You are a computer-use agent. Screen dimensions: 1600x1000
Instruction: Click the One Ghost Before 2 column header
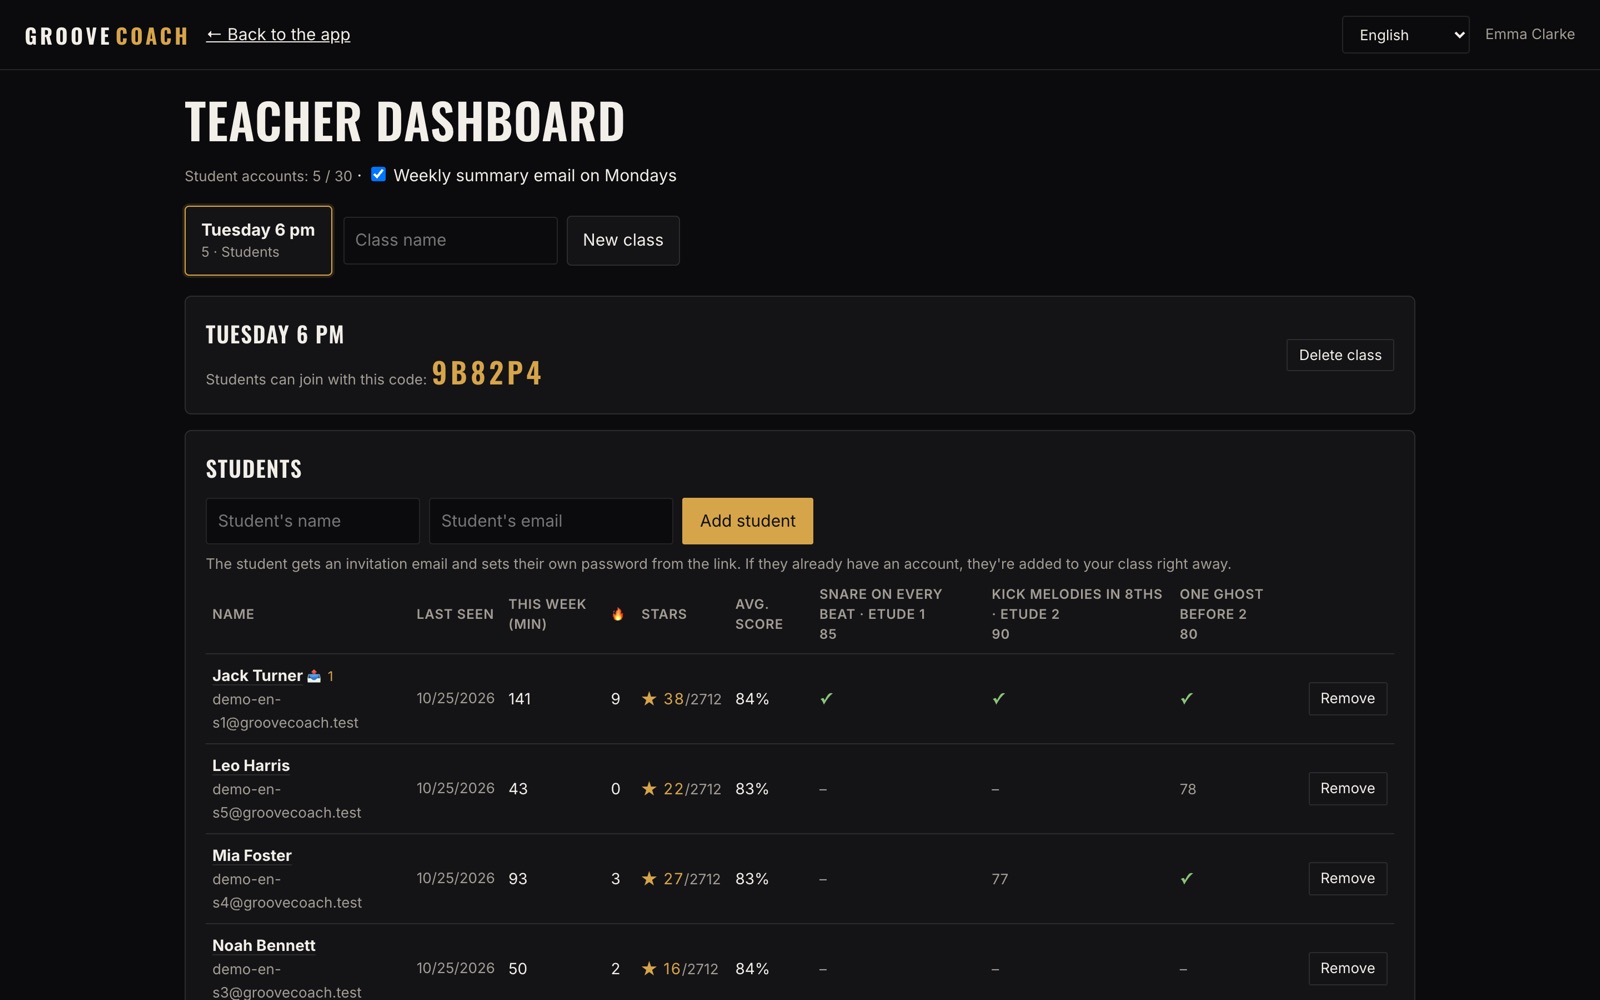click(1221, 614)
